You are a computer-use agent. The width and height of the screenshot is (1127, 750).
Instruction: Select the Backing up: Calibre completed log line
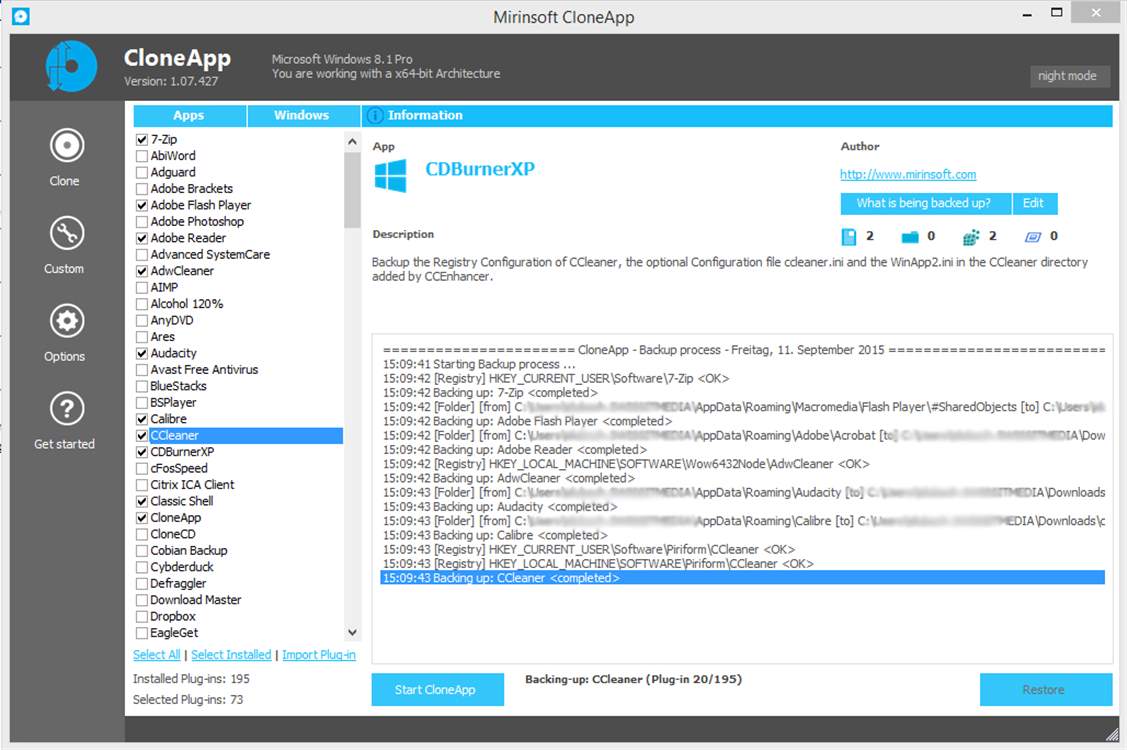pos(494,536)
